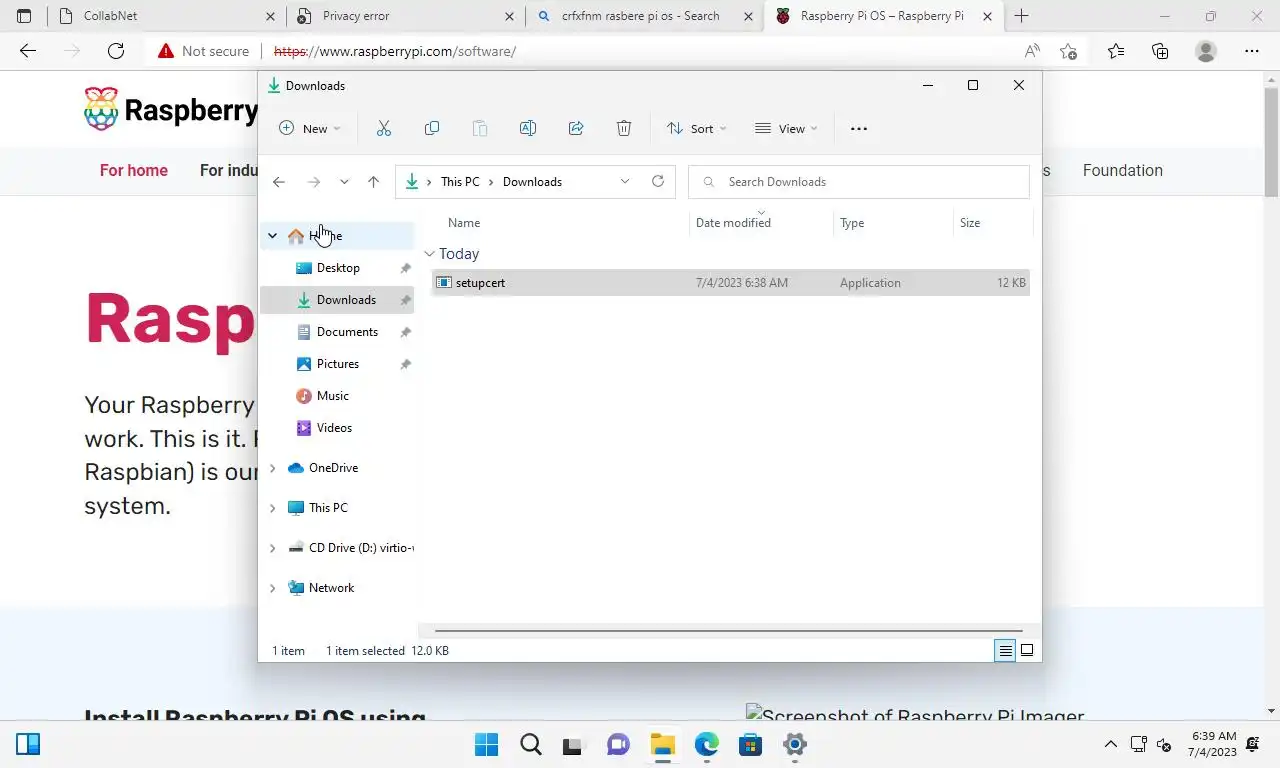This screenshot has height=768, width=1280.
Task: Open Edge Collections icon
Action: coord(1160,51)
